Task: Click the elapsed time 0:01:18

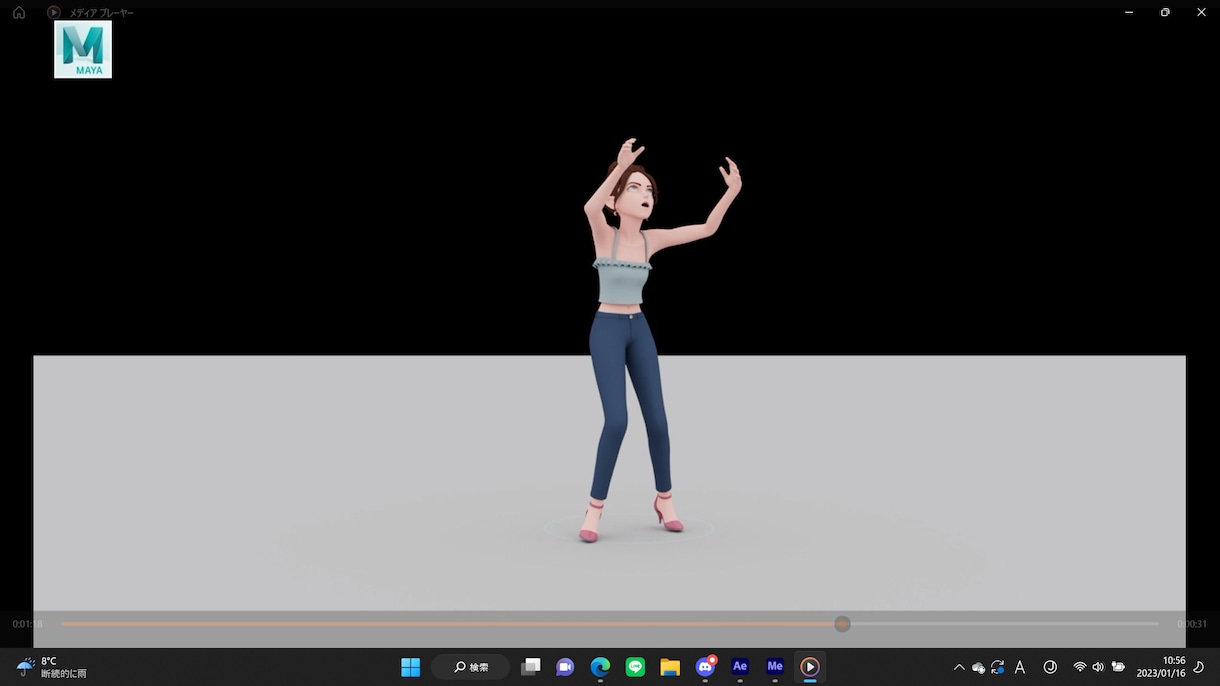Action: coord(28,624)
